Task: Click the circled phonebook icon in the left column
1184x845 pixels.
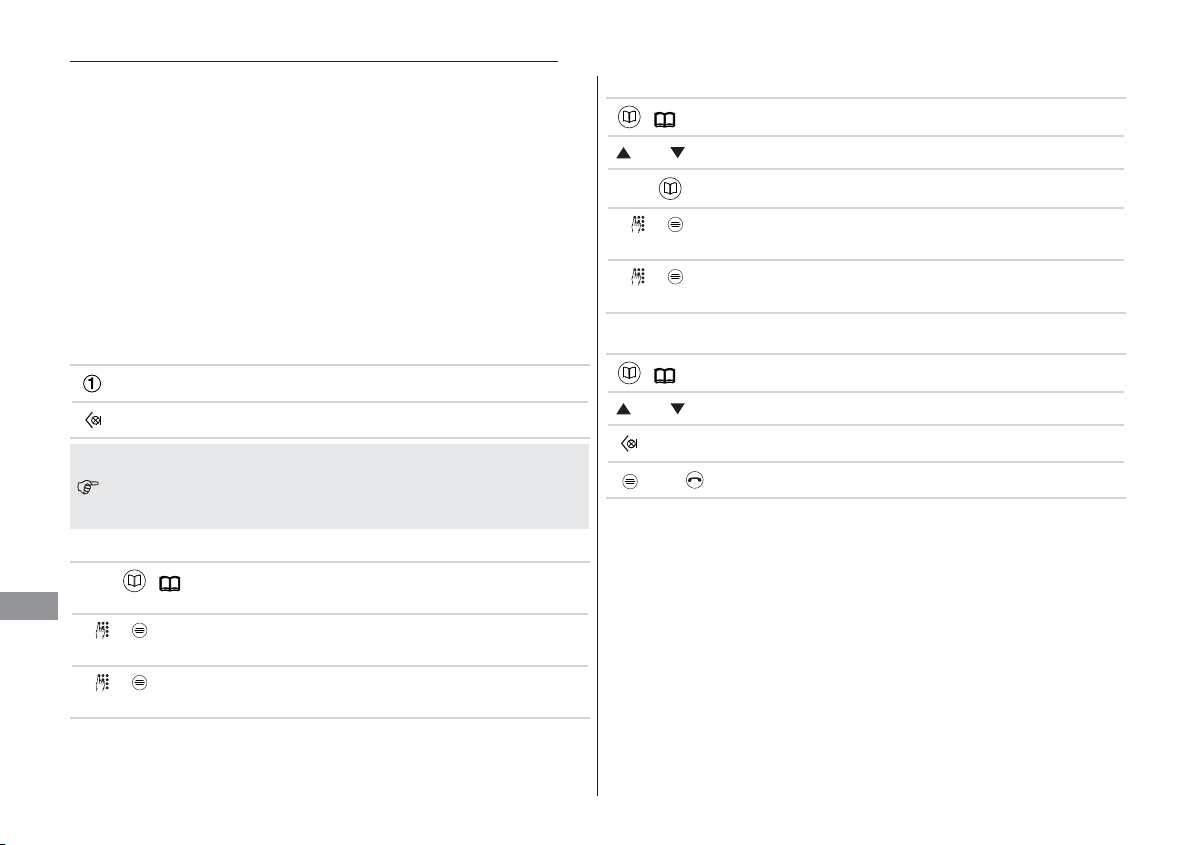Action: 134,581
